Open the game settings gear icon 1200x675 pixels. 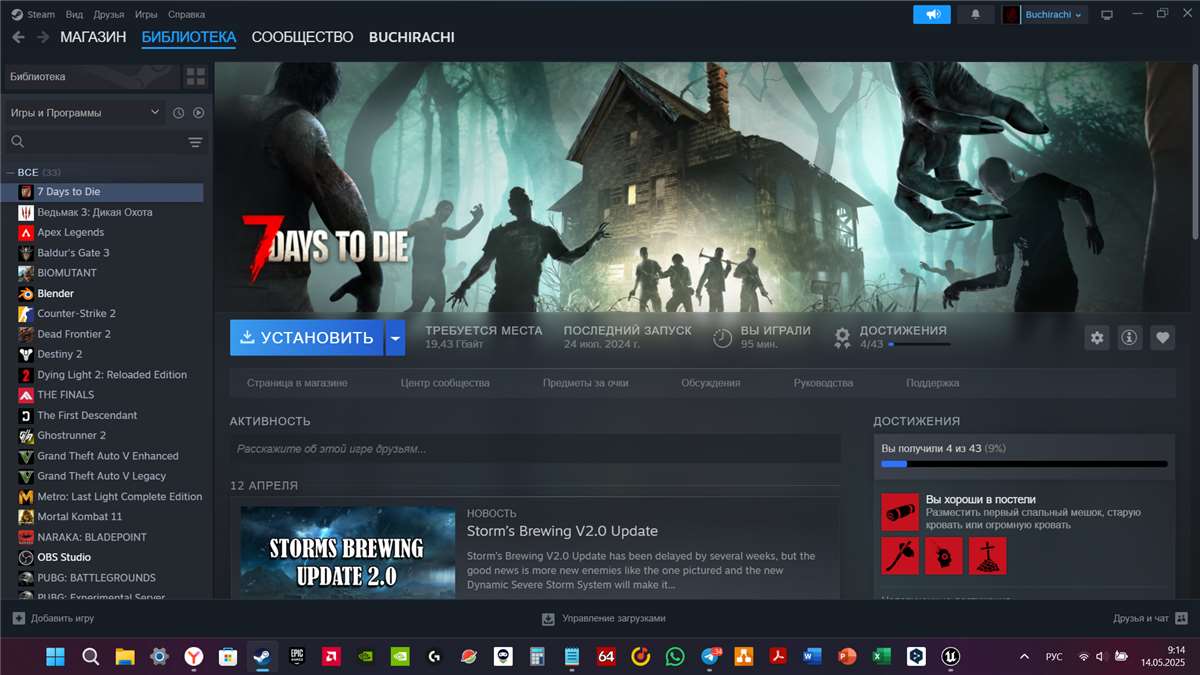pos(1096,338)
